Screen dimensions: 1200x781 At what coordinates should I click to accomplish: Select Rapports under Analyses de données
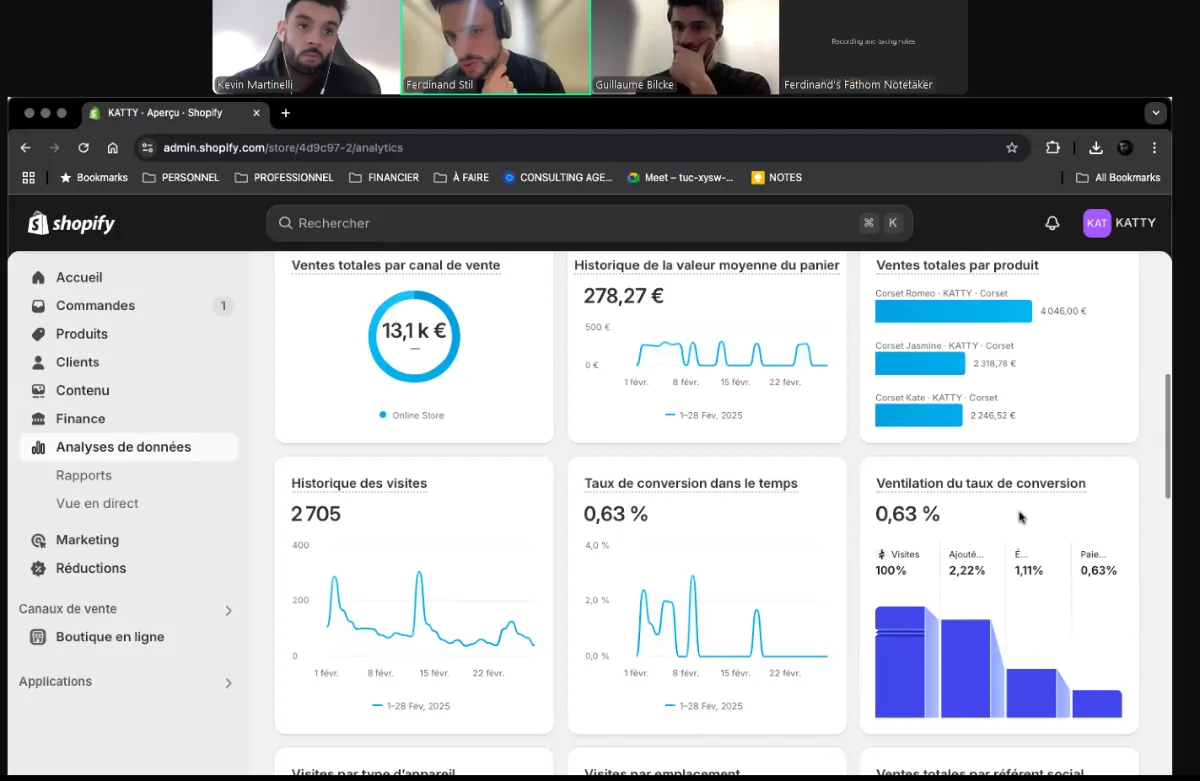click(84, 476)
